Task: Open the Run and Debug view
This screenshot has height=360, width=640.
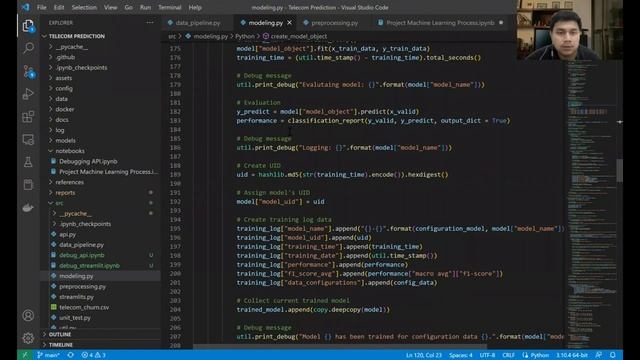Action: [28, 94]
